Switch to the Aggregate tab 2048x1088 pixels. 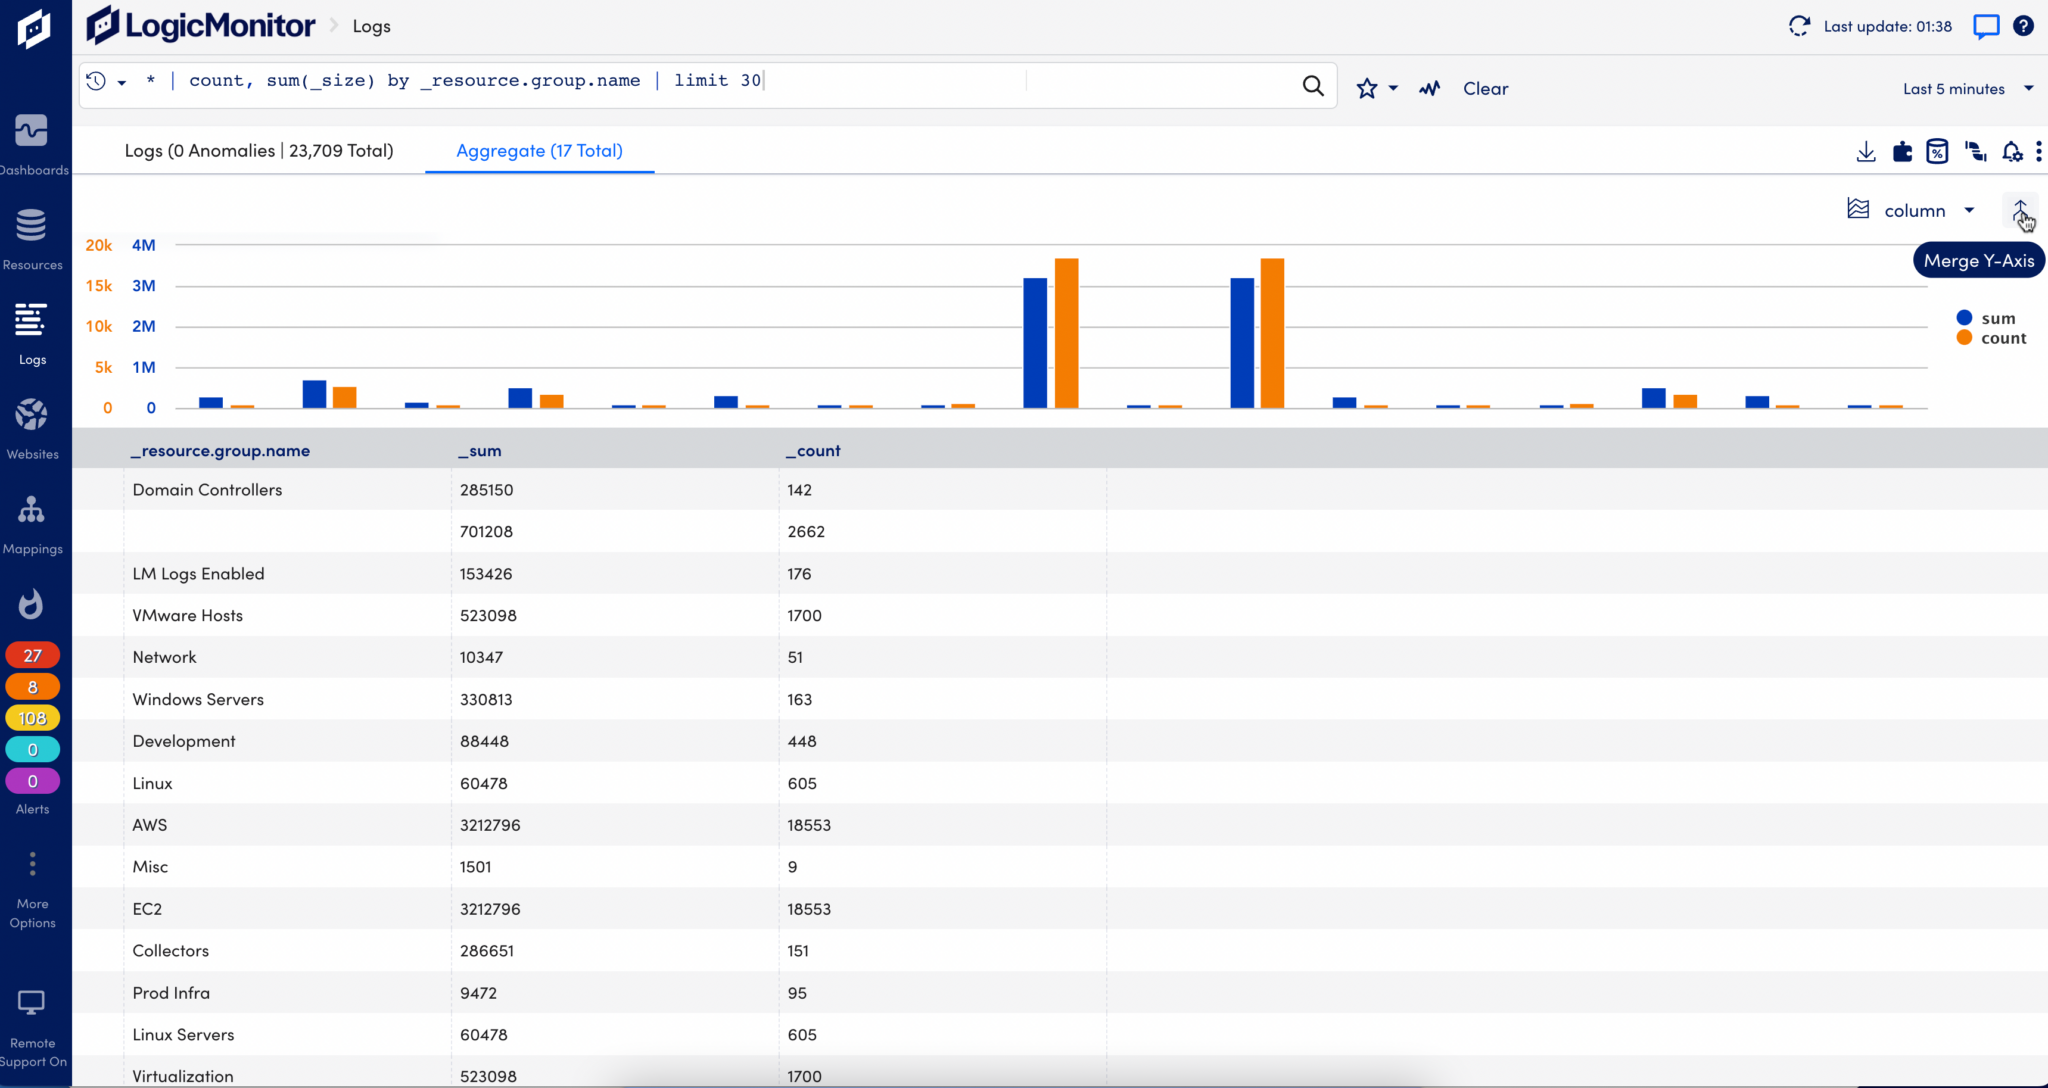(x=539, y=151)
